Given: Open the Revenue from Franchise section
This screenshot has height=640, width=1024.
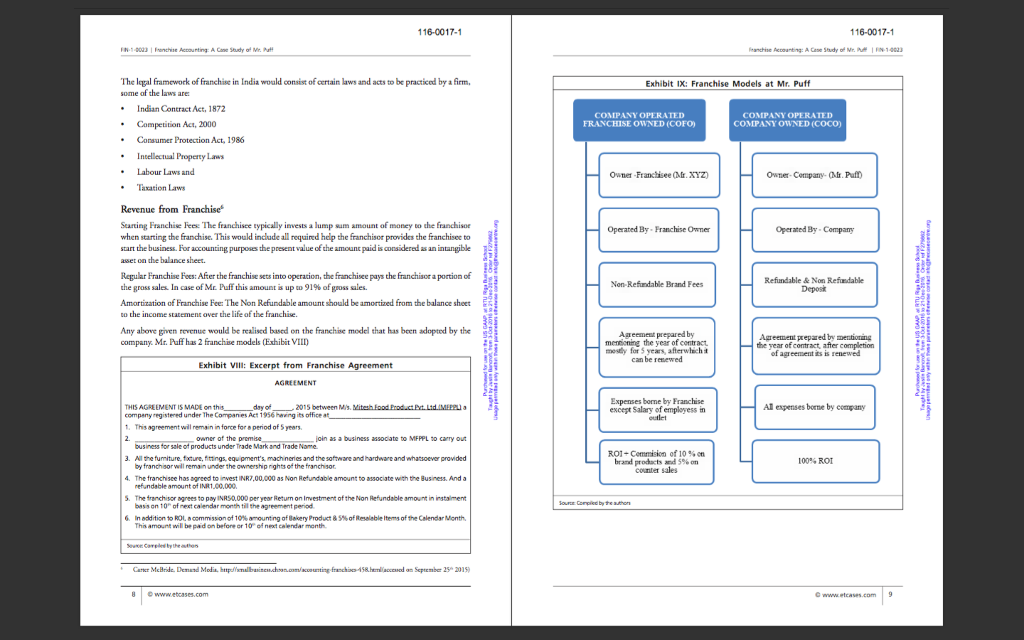Looking at the screenshot, I should point(172,207).
